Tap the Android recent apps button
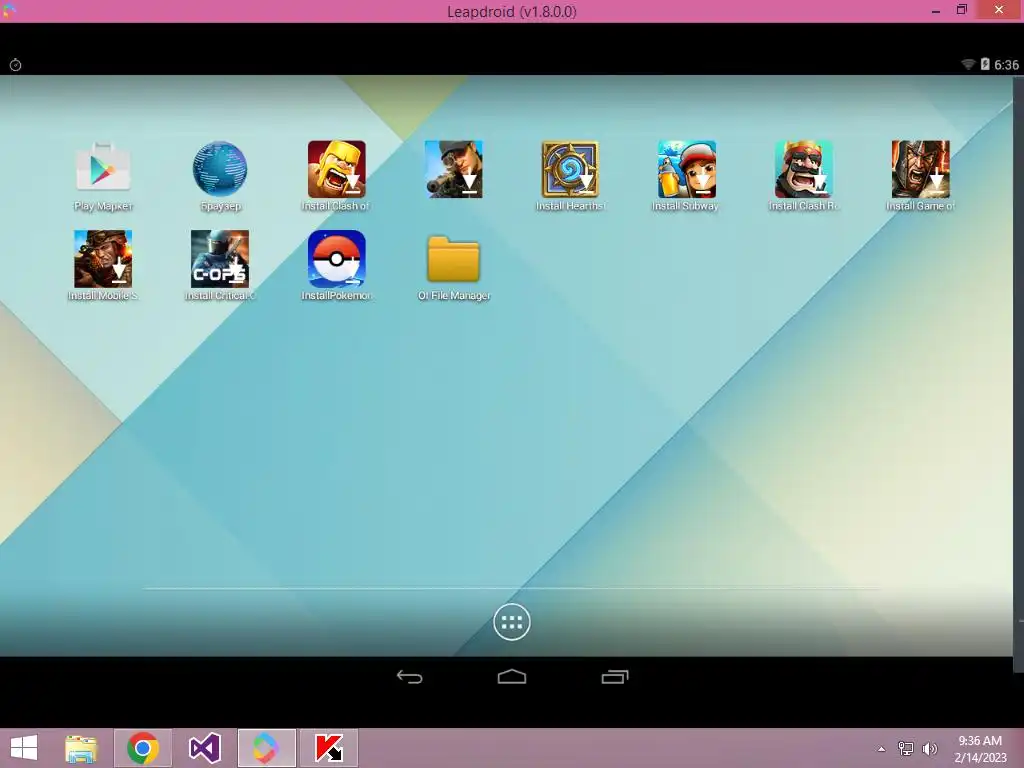This screenshot has height=768, width=1024. pos(615,677)
